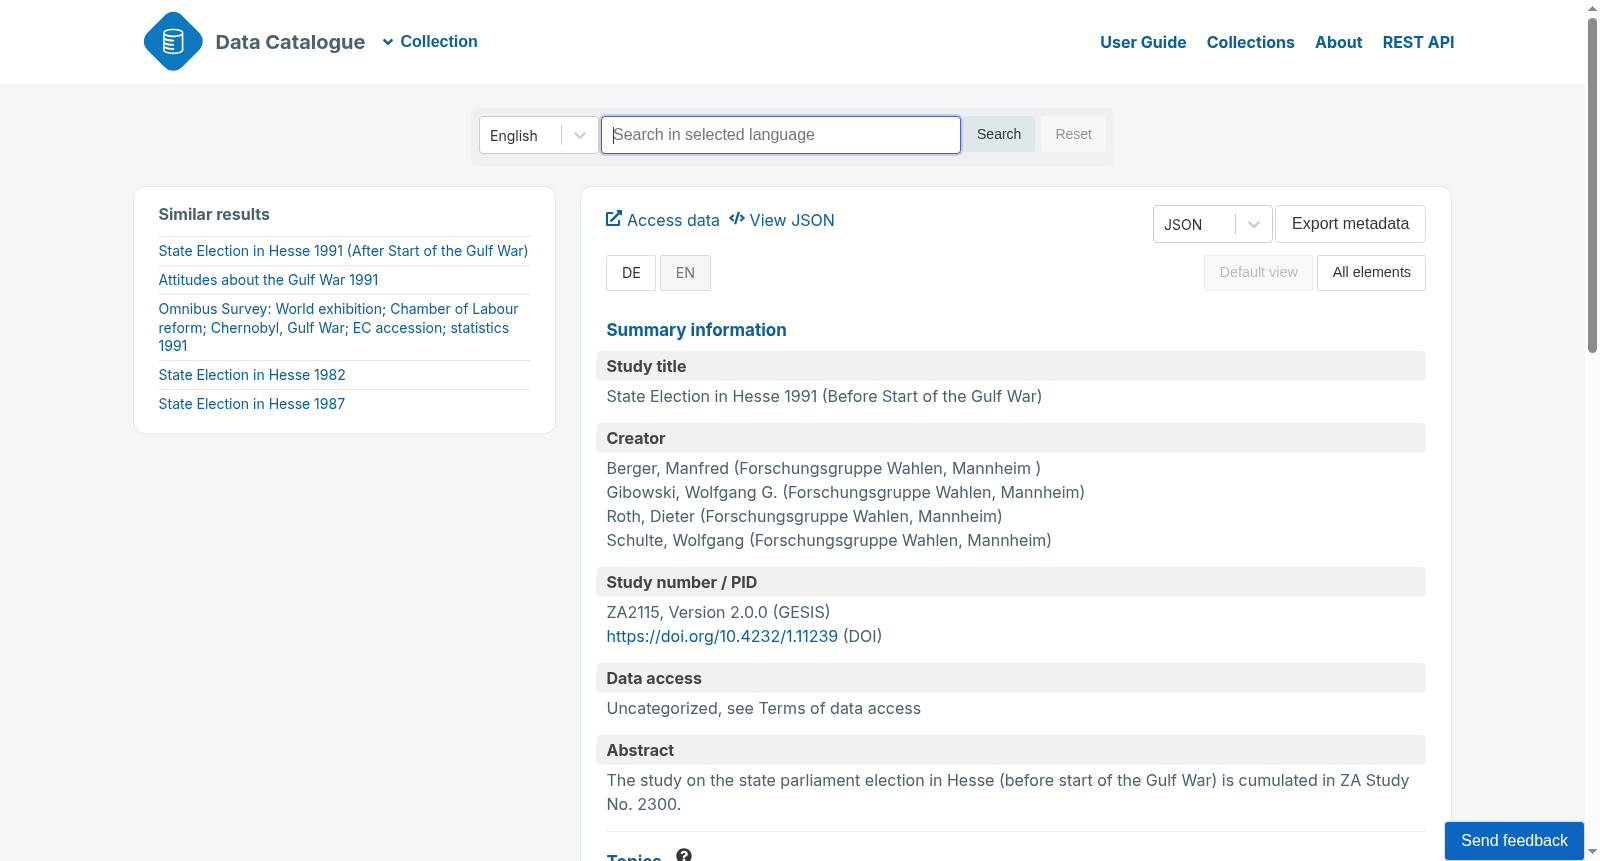Screen dimensions: 1600x861
Task: Open Omnibus Survey World exhibition result
Action: click(x=338, y=327)
